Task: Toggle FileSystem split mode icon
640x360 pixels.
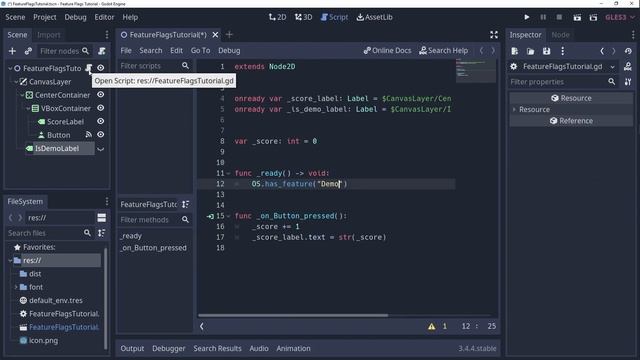Action: [102, 218]
